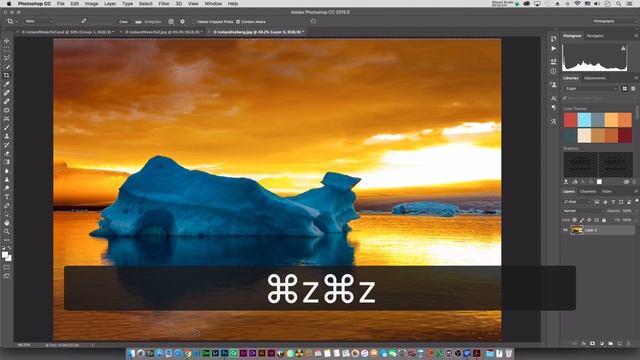The image size is (640, 360).
Task: Open the Window menu
Action: [213, 4]
